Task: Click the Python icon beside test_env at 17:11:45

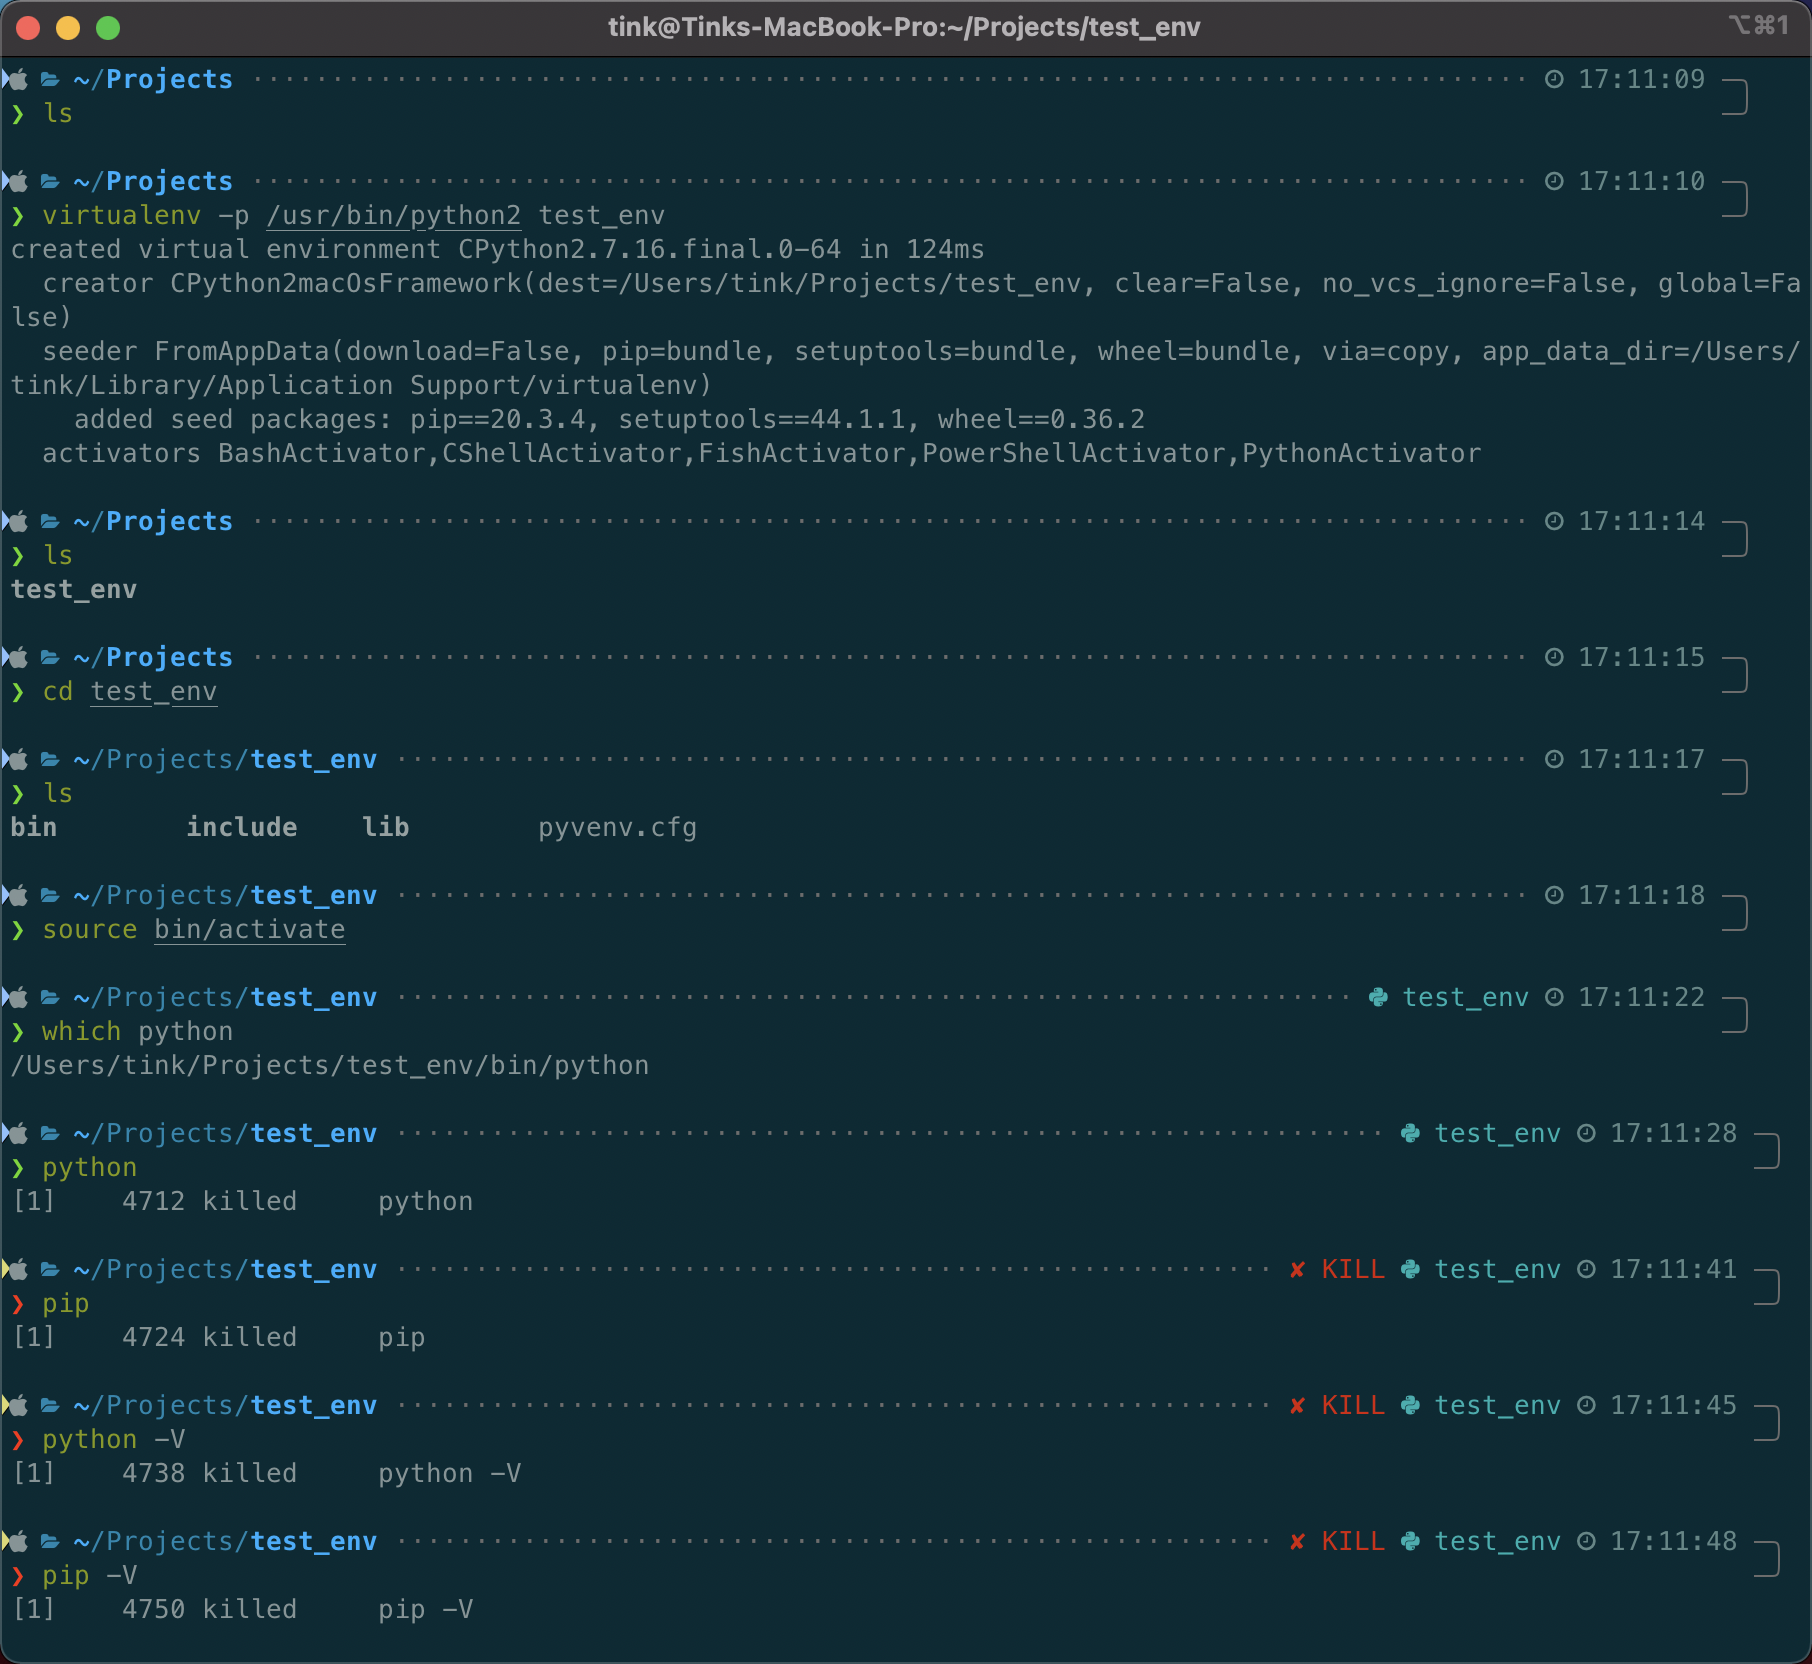Action: 1410,1405
